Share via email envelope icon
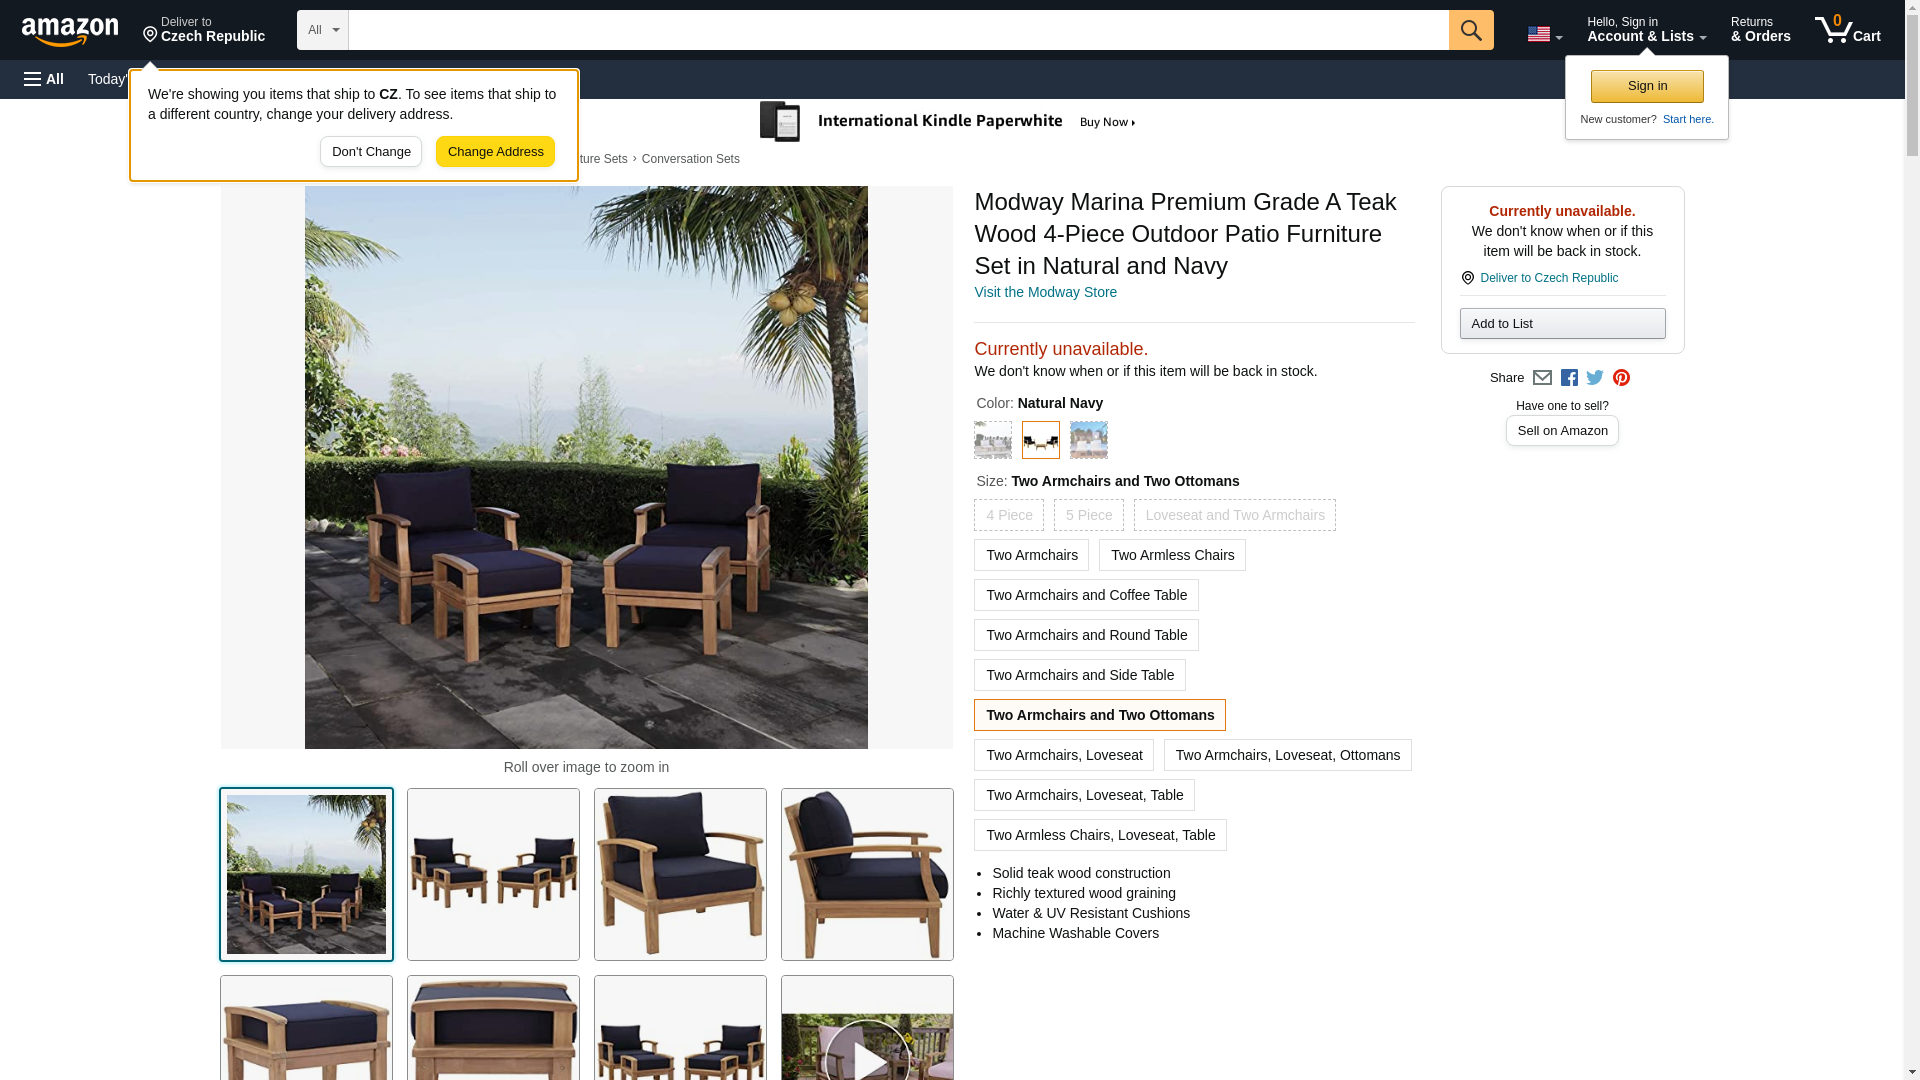Image resolution: width=1920 pixels, height=1080 pixels. 1542,378
